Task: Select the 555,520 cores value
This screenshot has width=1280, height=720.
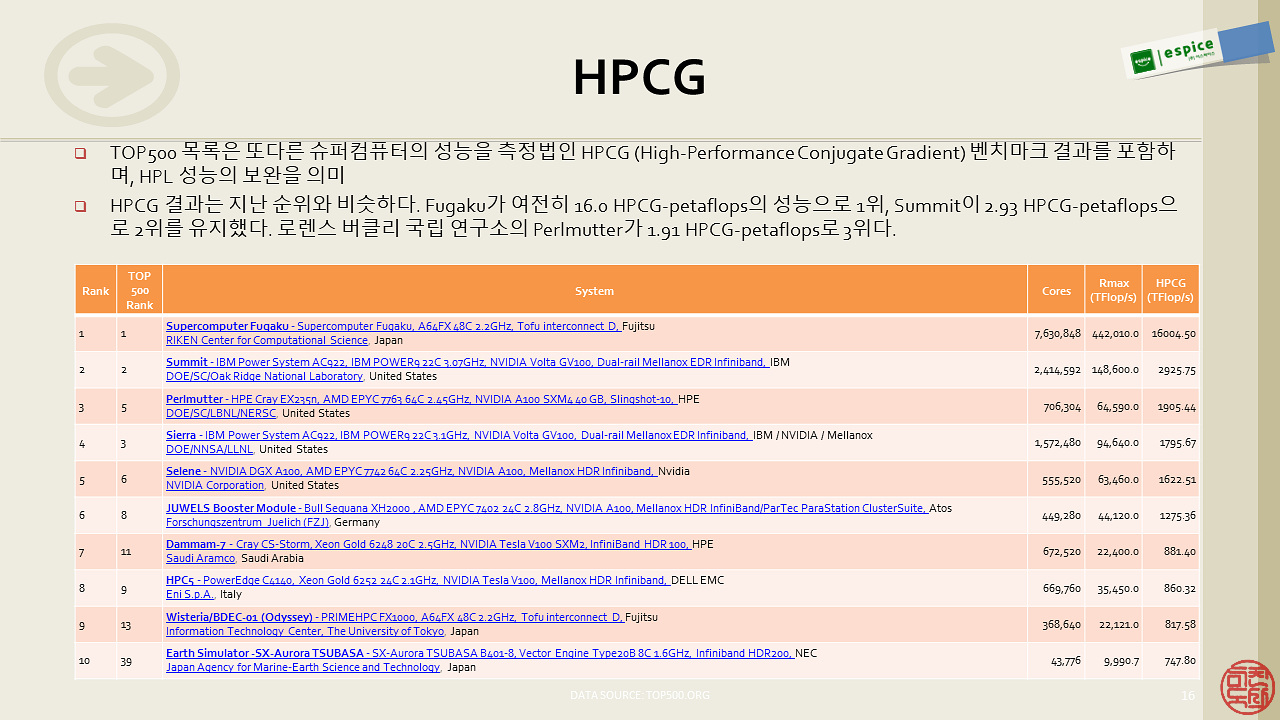Action: (1061, 478)
